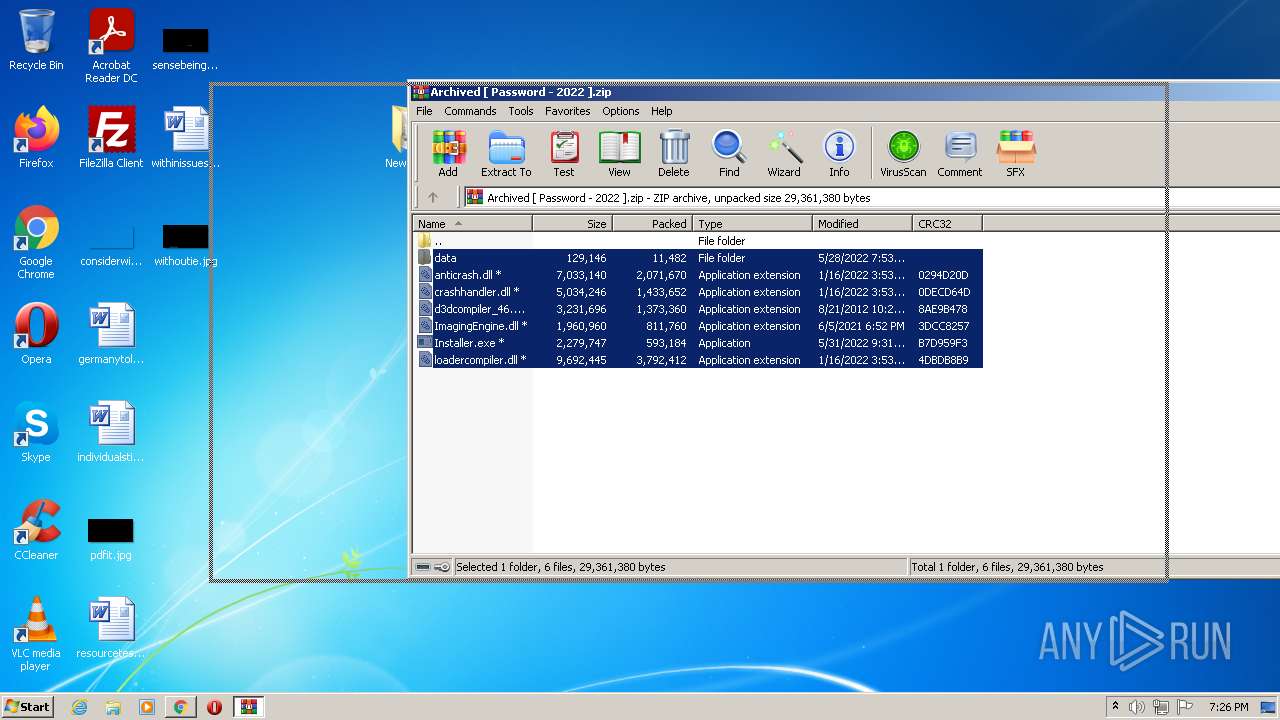
Task: Open the File menu
Action: click(x=424, y=111)
